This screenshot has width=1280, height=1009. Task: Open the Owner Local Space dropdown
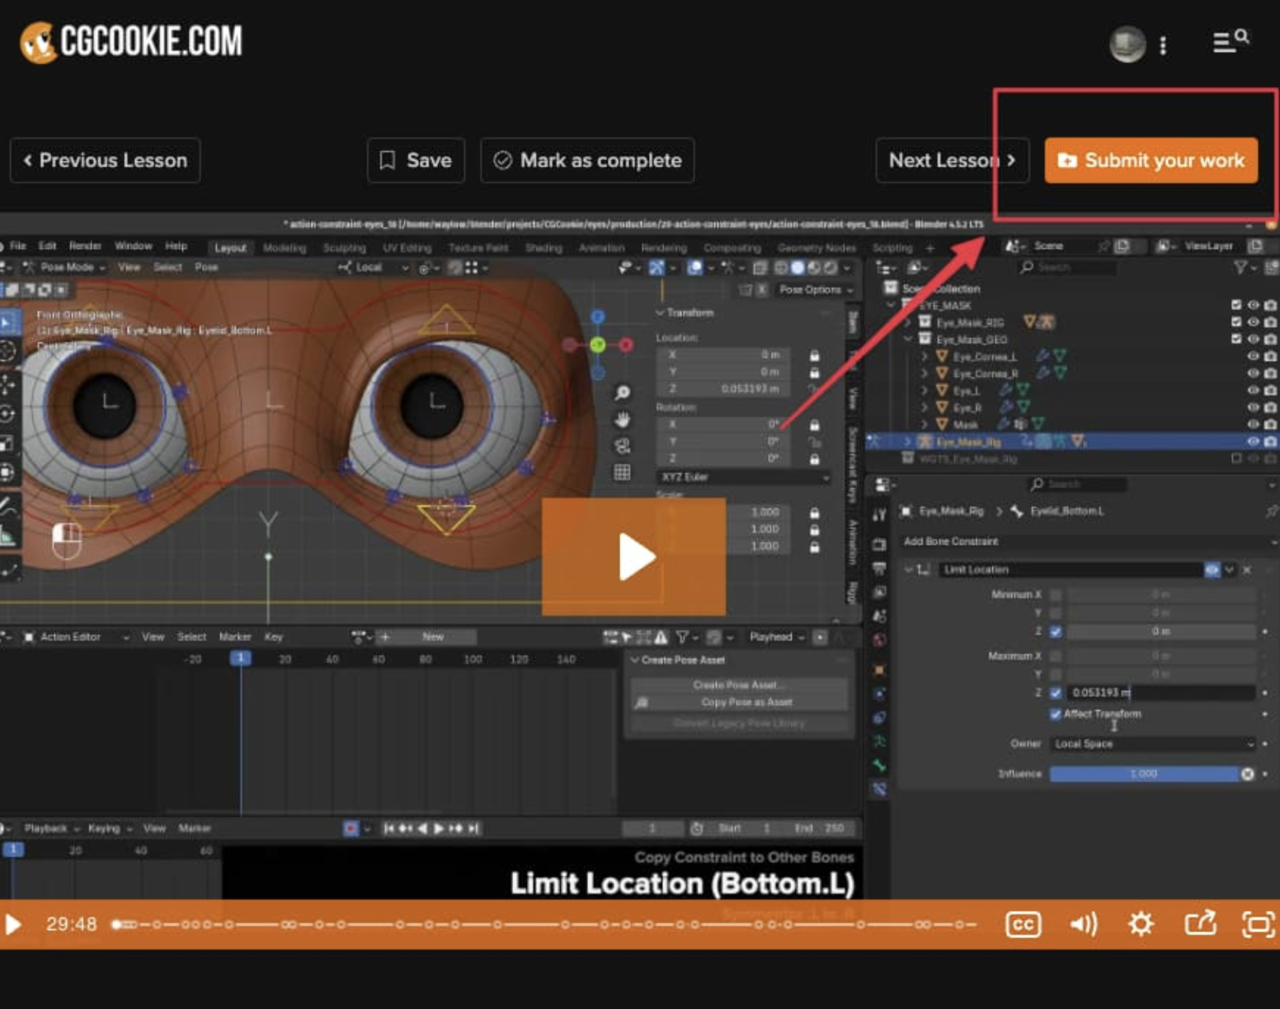tap(1152, 744)
